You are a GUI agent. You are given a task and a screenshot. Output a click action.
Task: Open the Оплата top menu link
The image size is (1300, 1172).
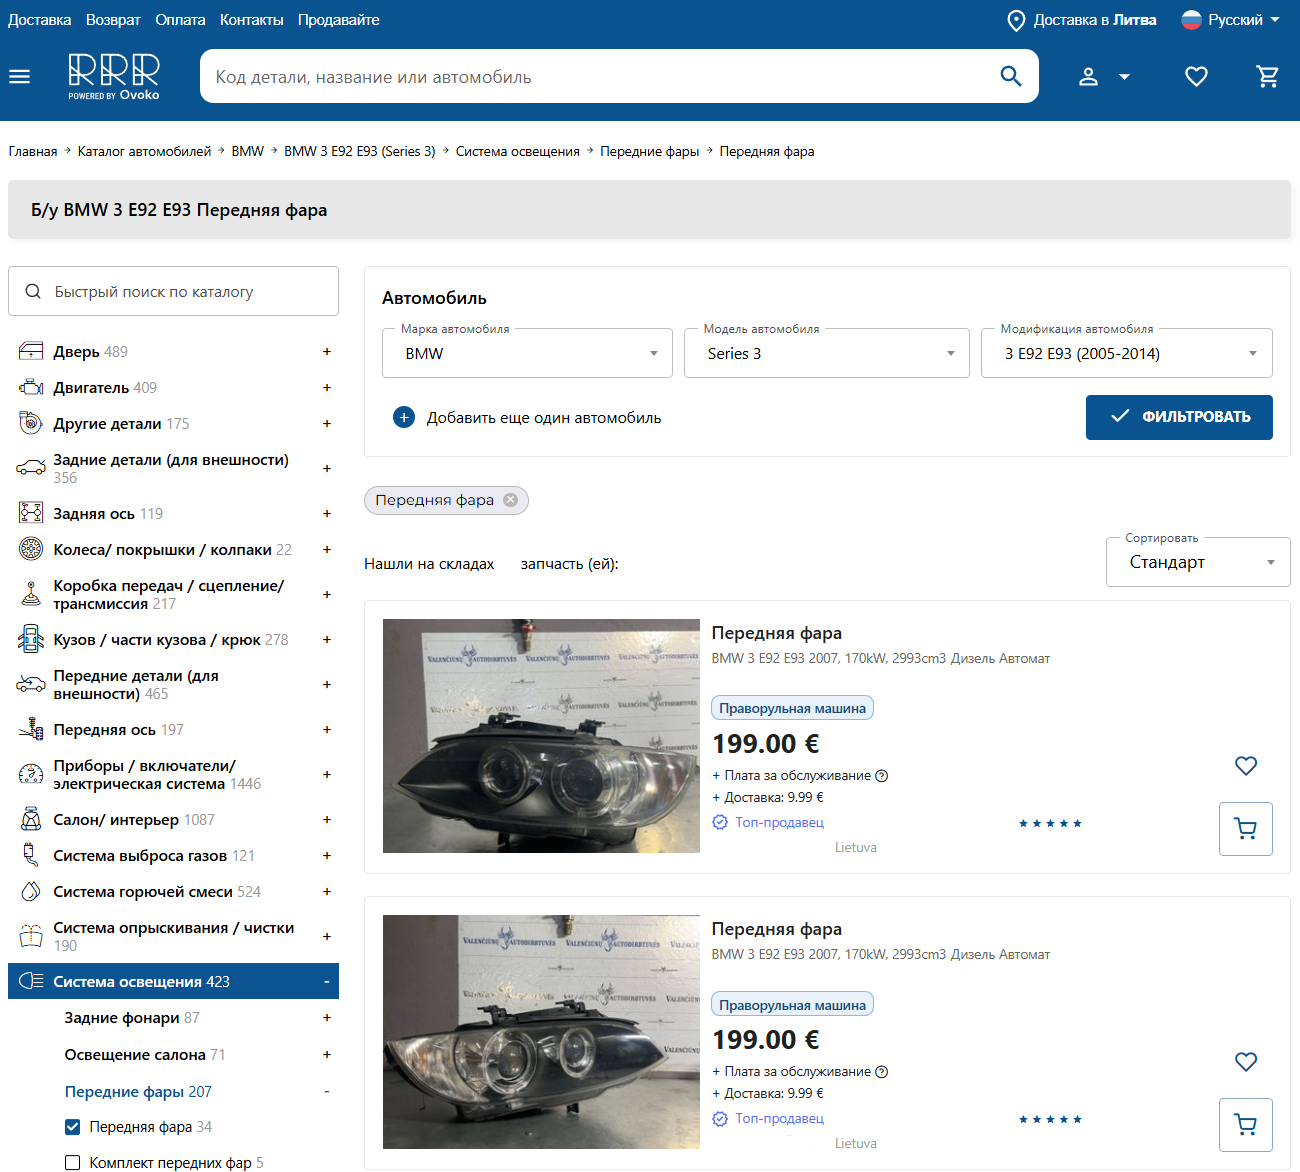click(180, 20)
